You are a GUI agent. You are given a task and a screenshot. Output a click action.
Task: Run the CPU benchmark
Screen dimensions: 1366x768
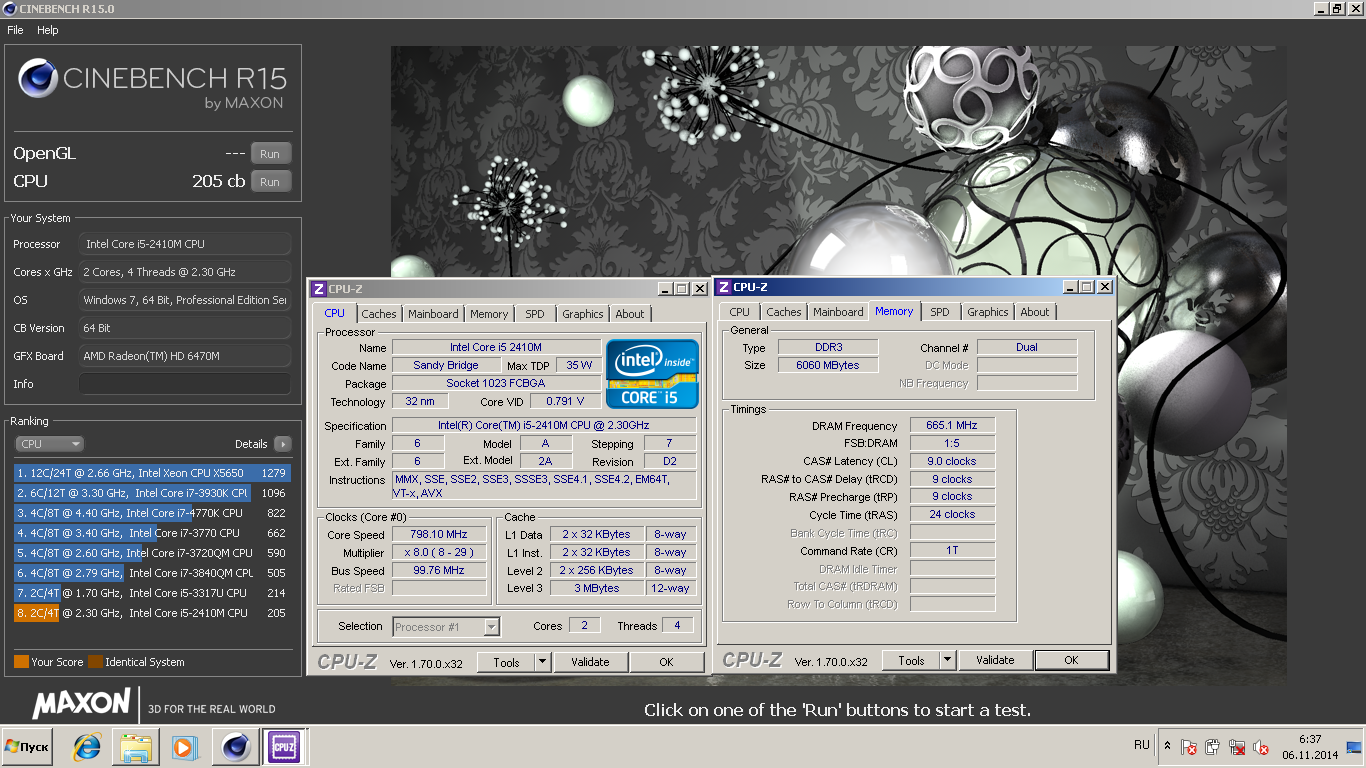point(270,182)
